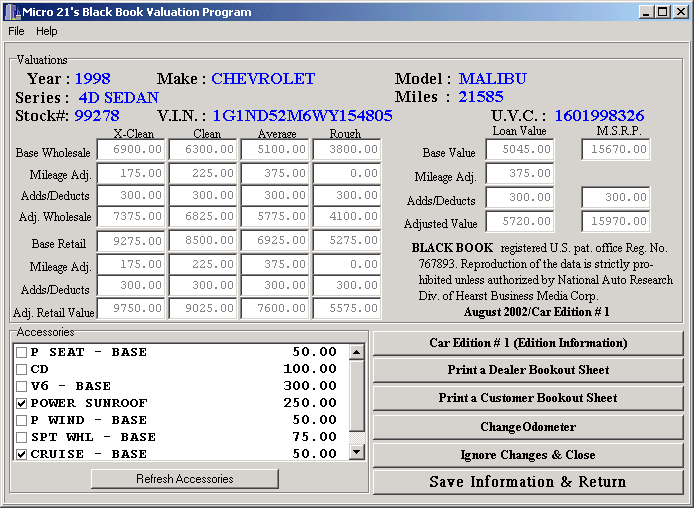Maximize the Black Book window
Image resolution: width=694 pixels, height=508 pixels.
click(663, 12)
